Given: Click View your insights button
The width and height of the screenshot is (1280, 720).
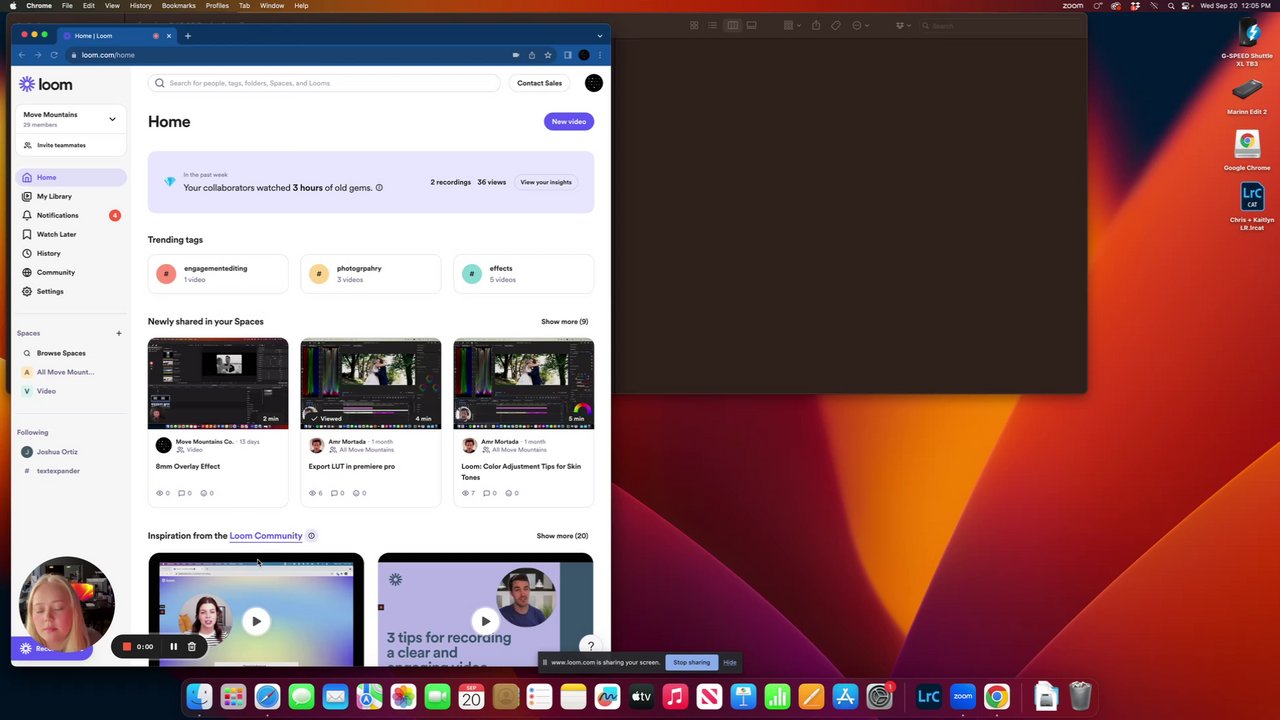Looking at the screenshot, I should [x=546, y=182].
